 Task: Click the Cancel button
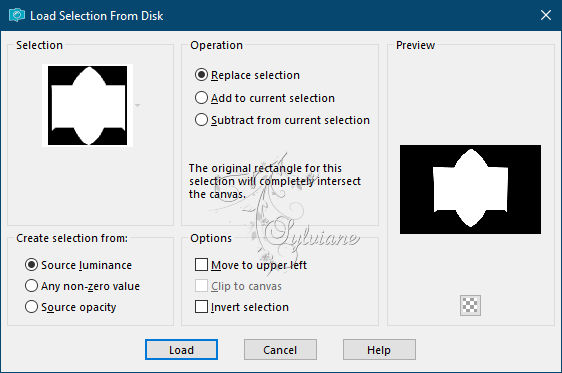(x=280, y=349)
